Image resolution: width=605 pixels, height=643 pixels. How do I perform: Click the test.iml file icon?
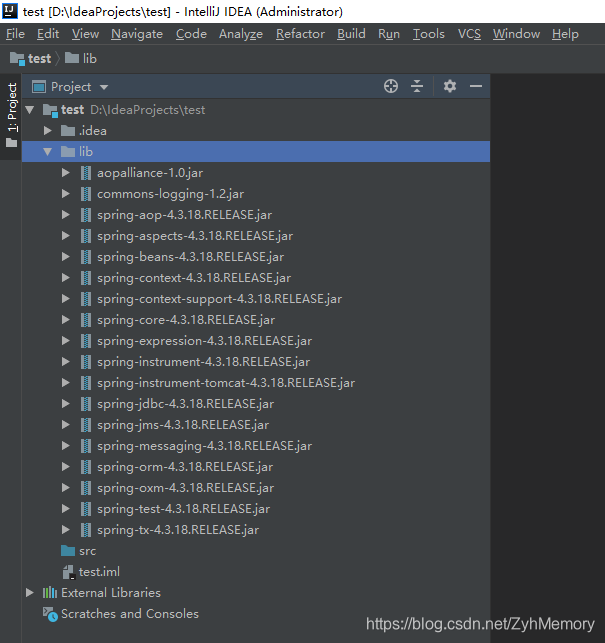pos(68,572)
